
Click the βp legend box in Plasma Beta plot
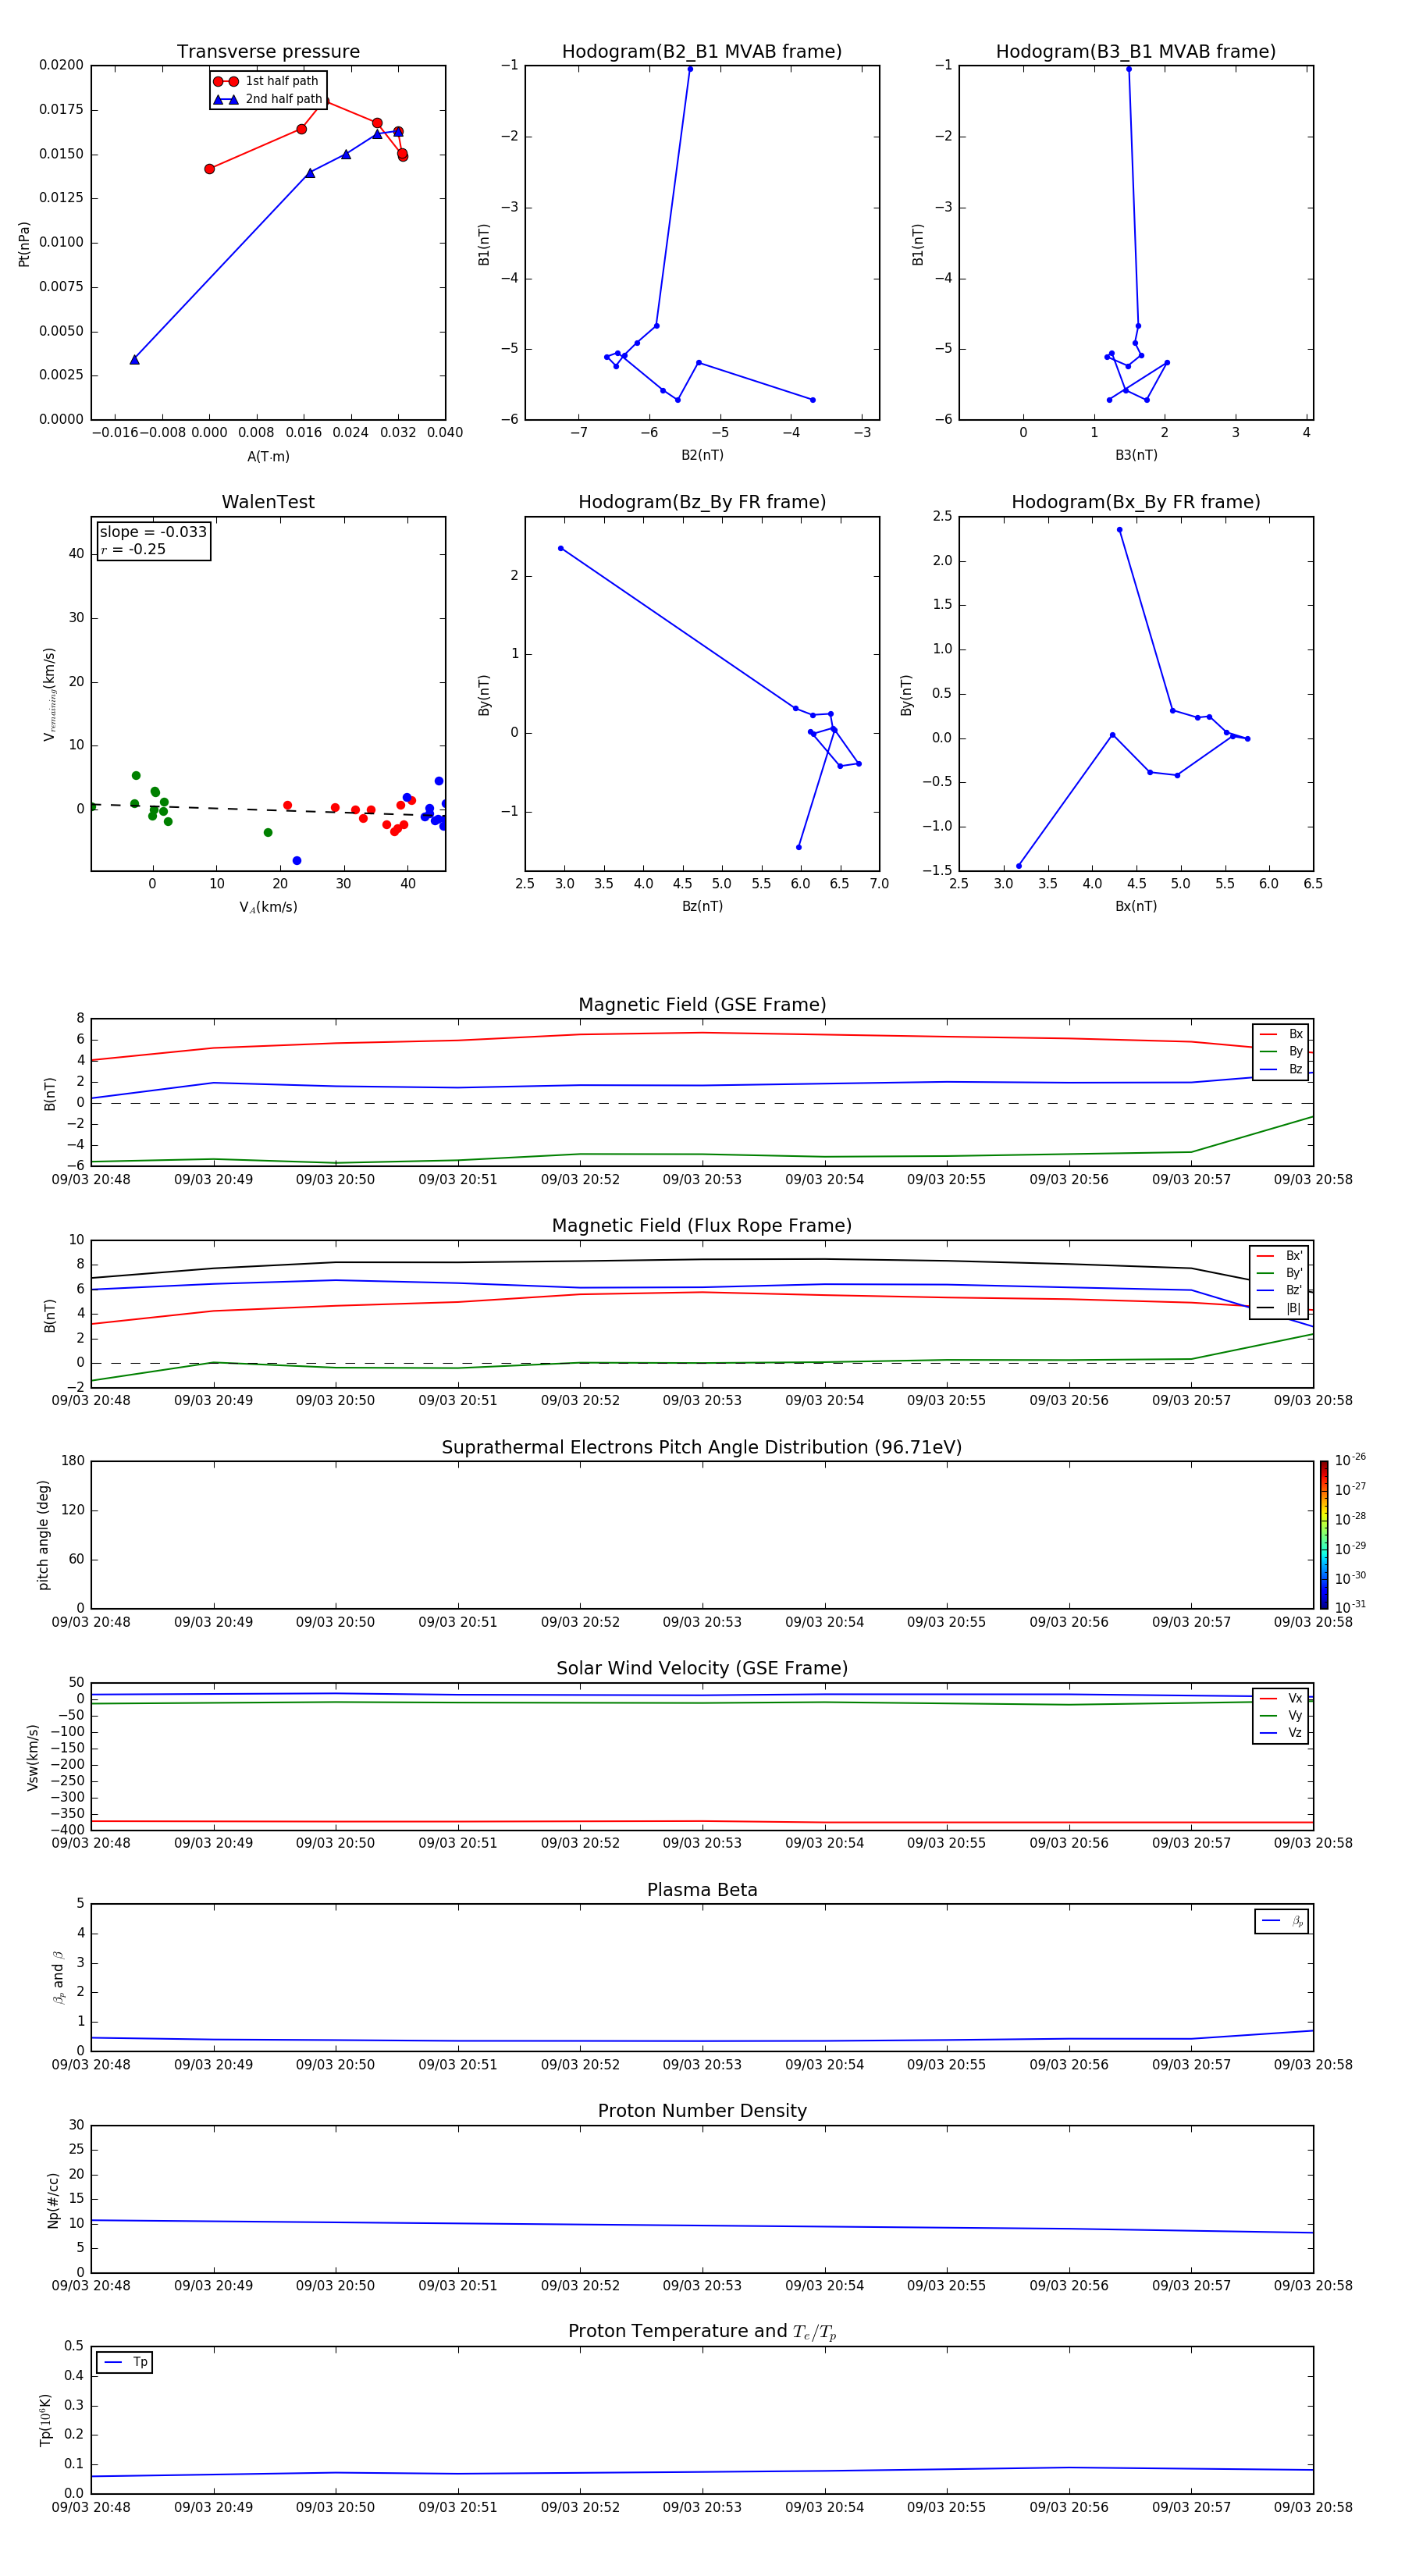pos(1281,1921)
